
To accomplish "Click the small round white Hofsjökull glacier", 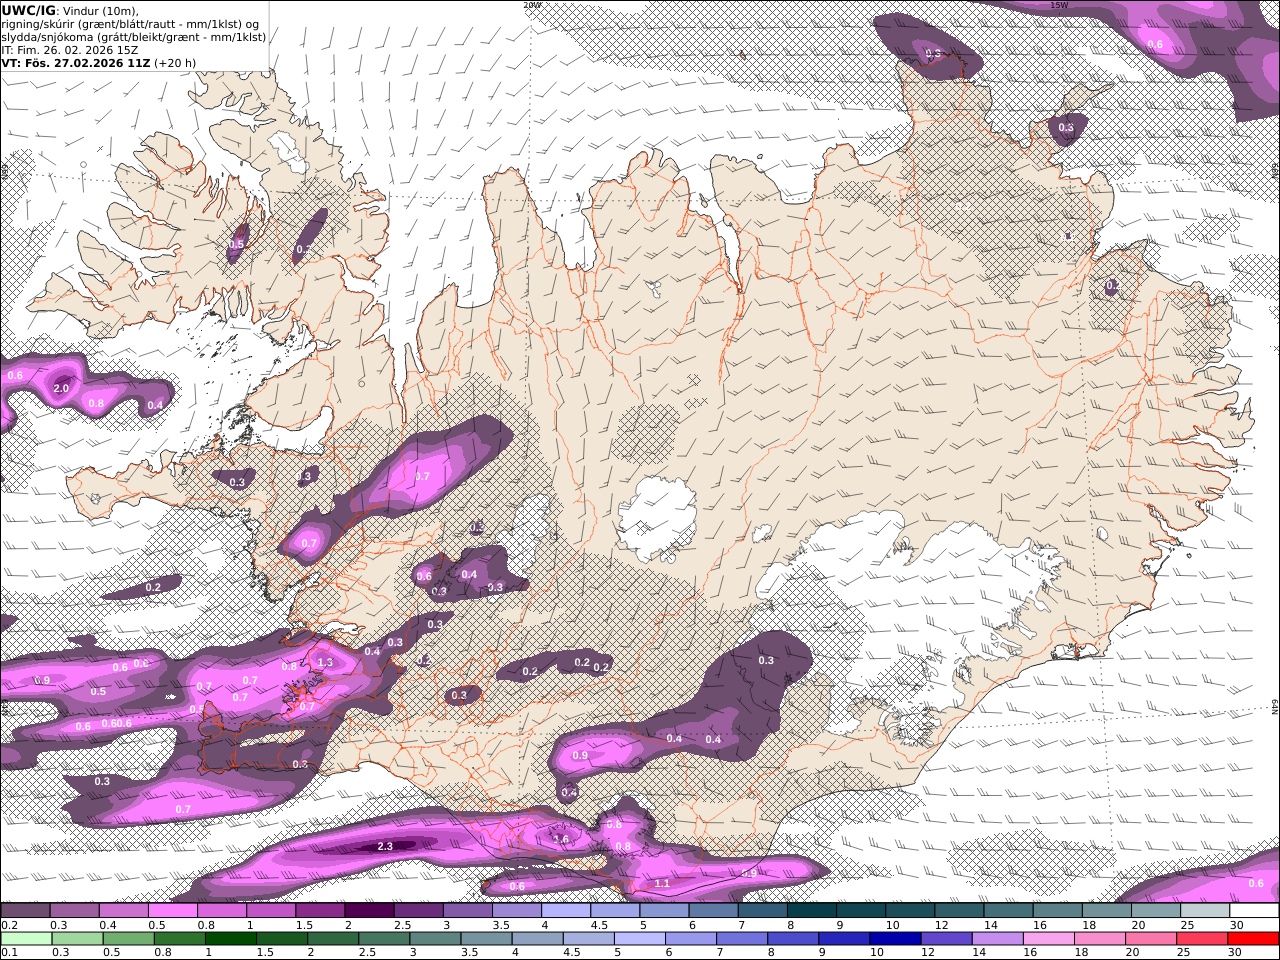I will click(x=657, y=518).
